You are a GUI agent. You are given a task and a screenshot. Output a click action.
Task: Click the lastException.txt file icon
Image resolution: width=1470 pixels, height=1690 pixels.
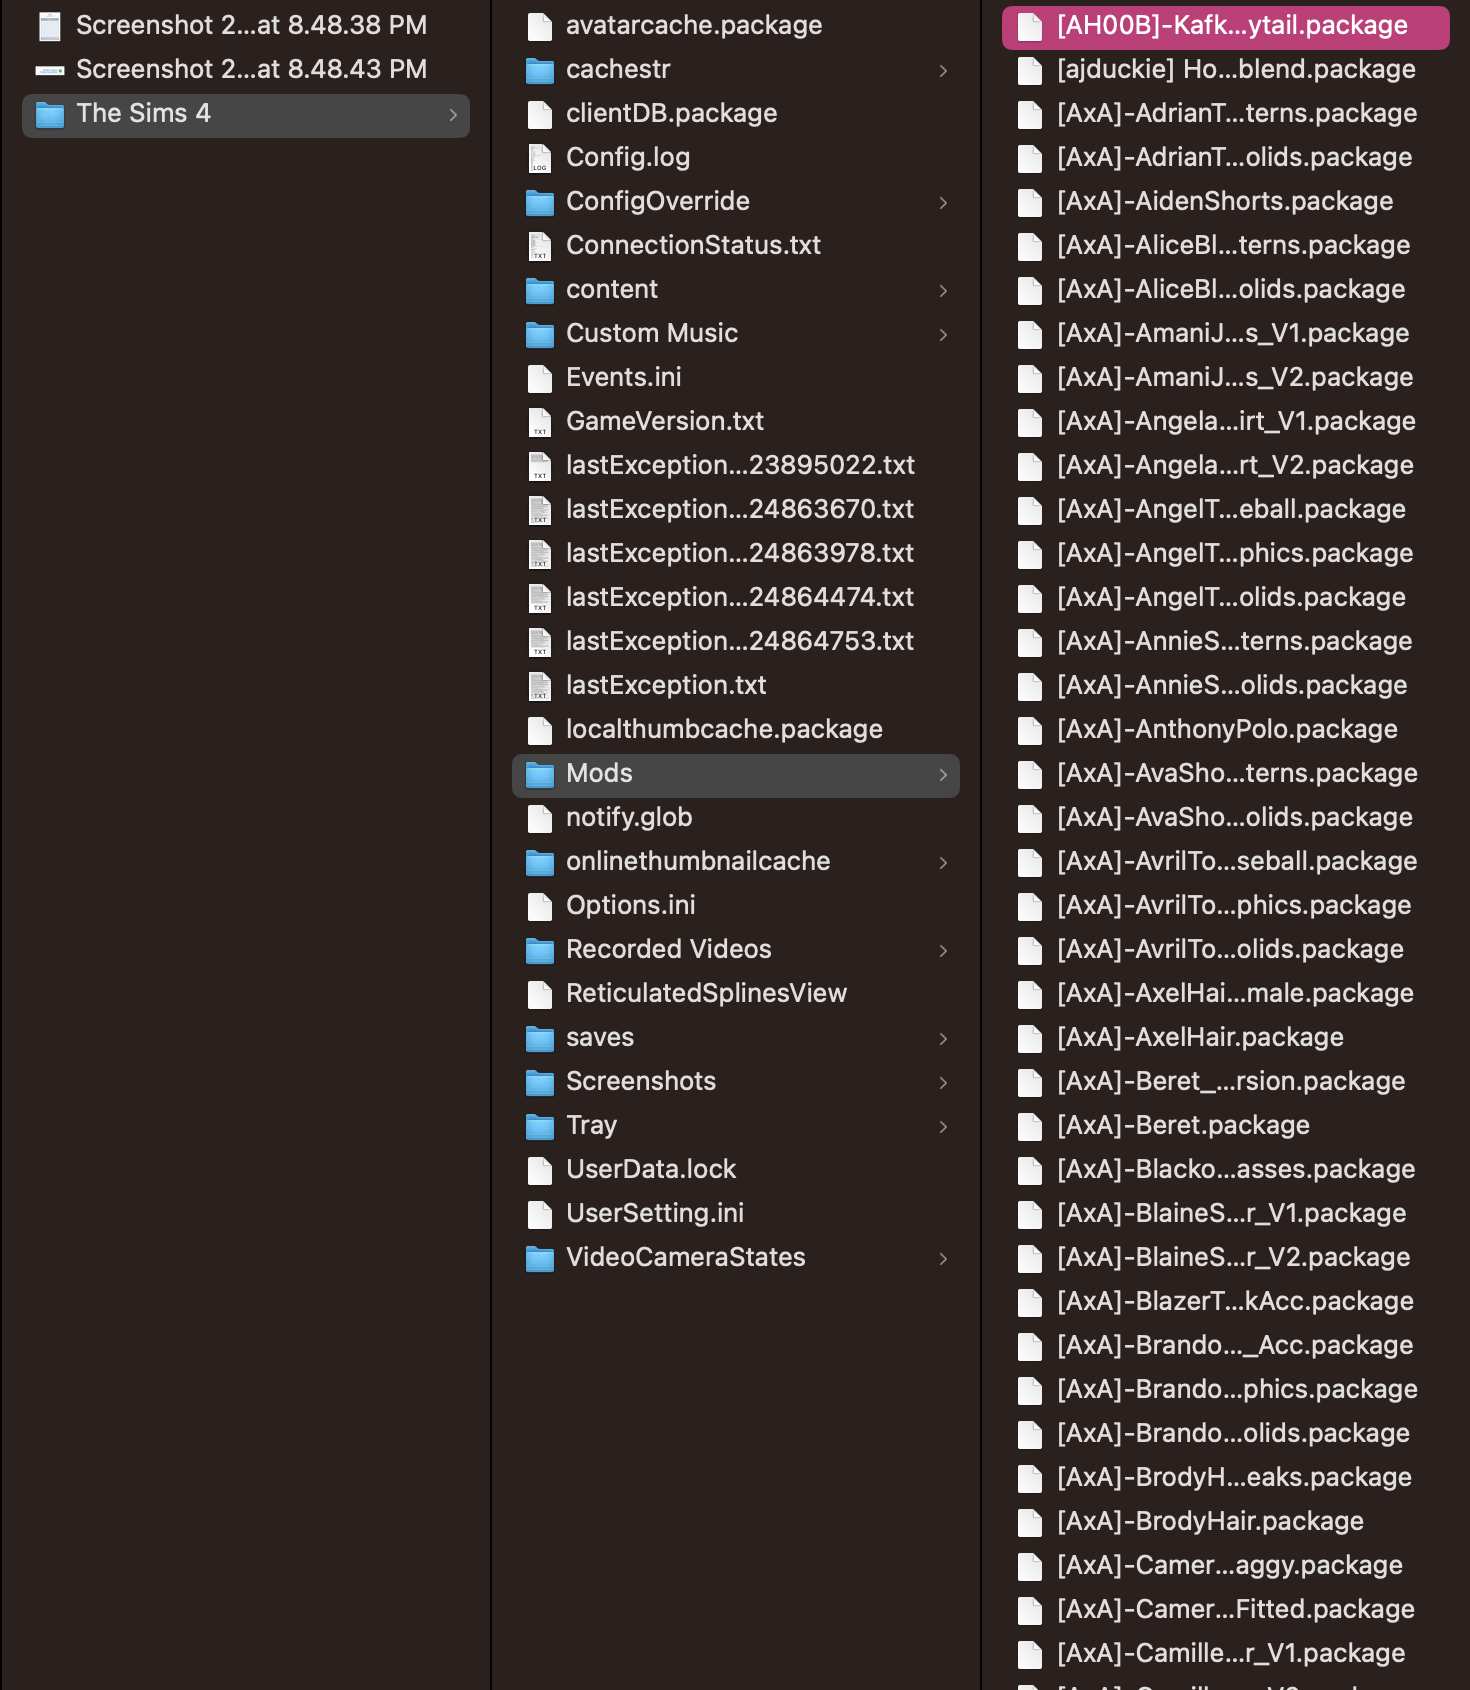coord(540,687)
